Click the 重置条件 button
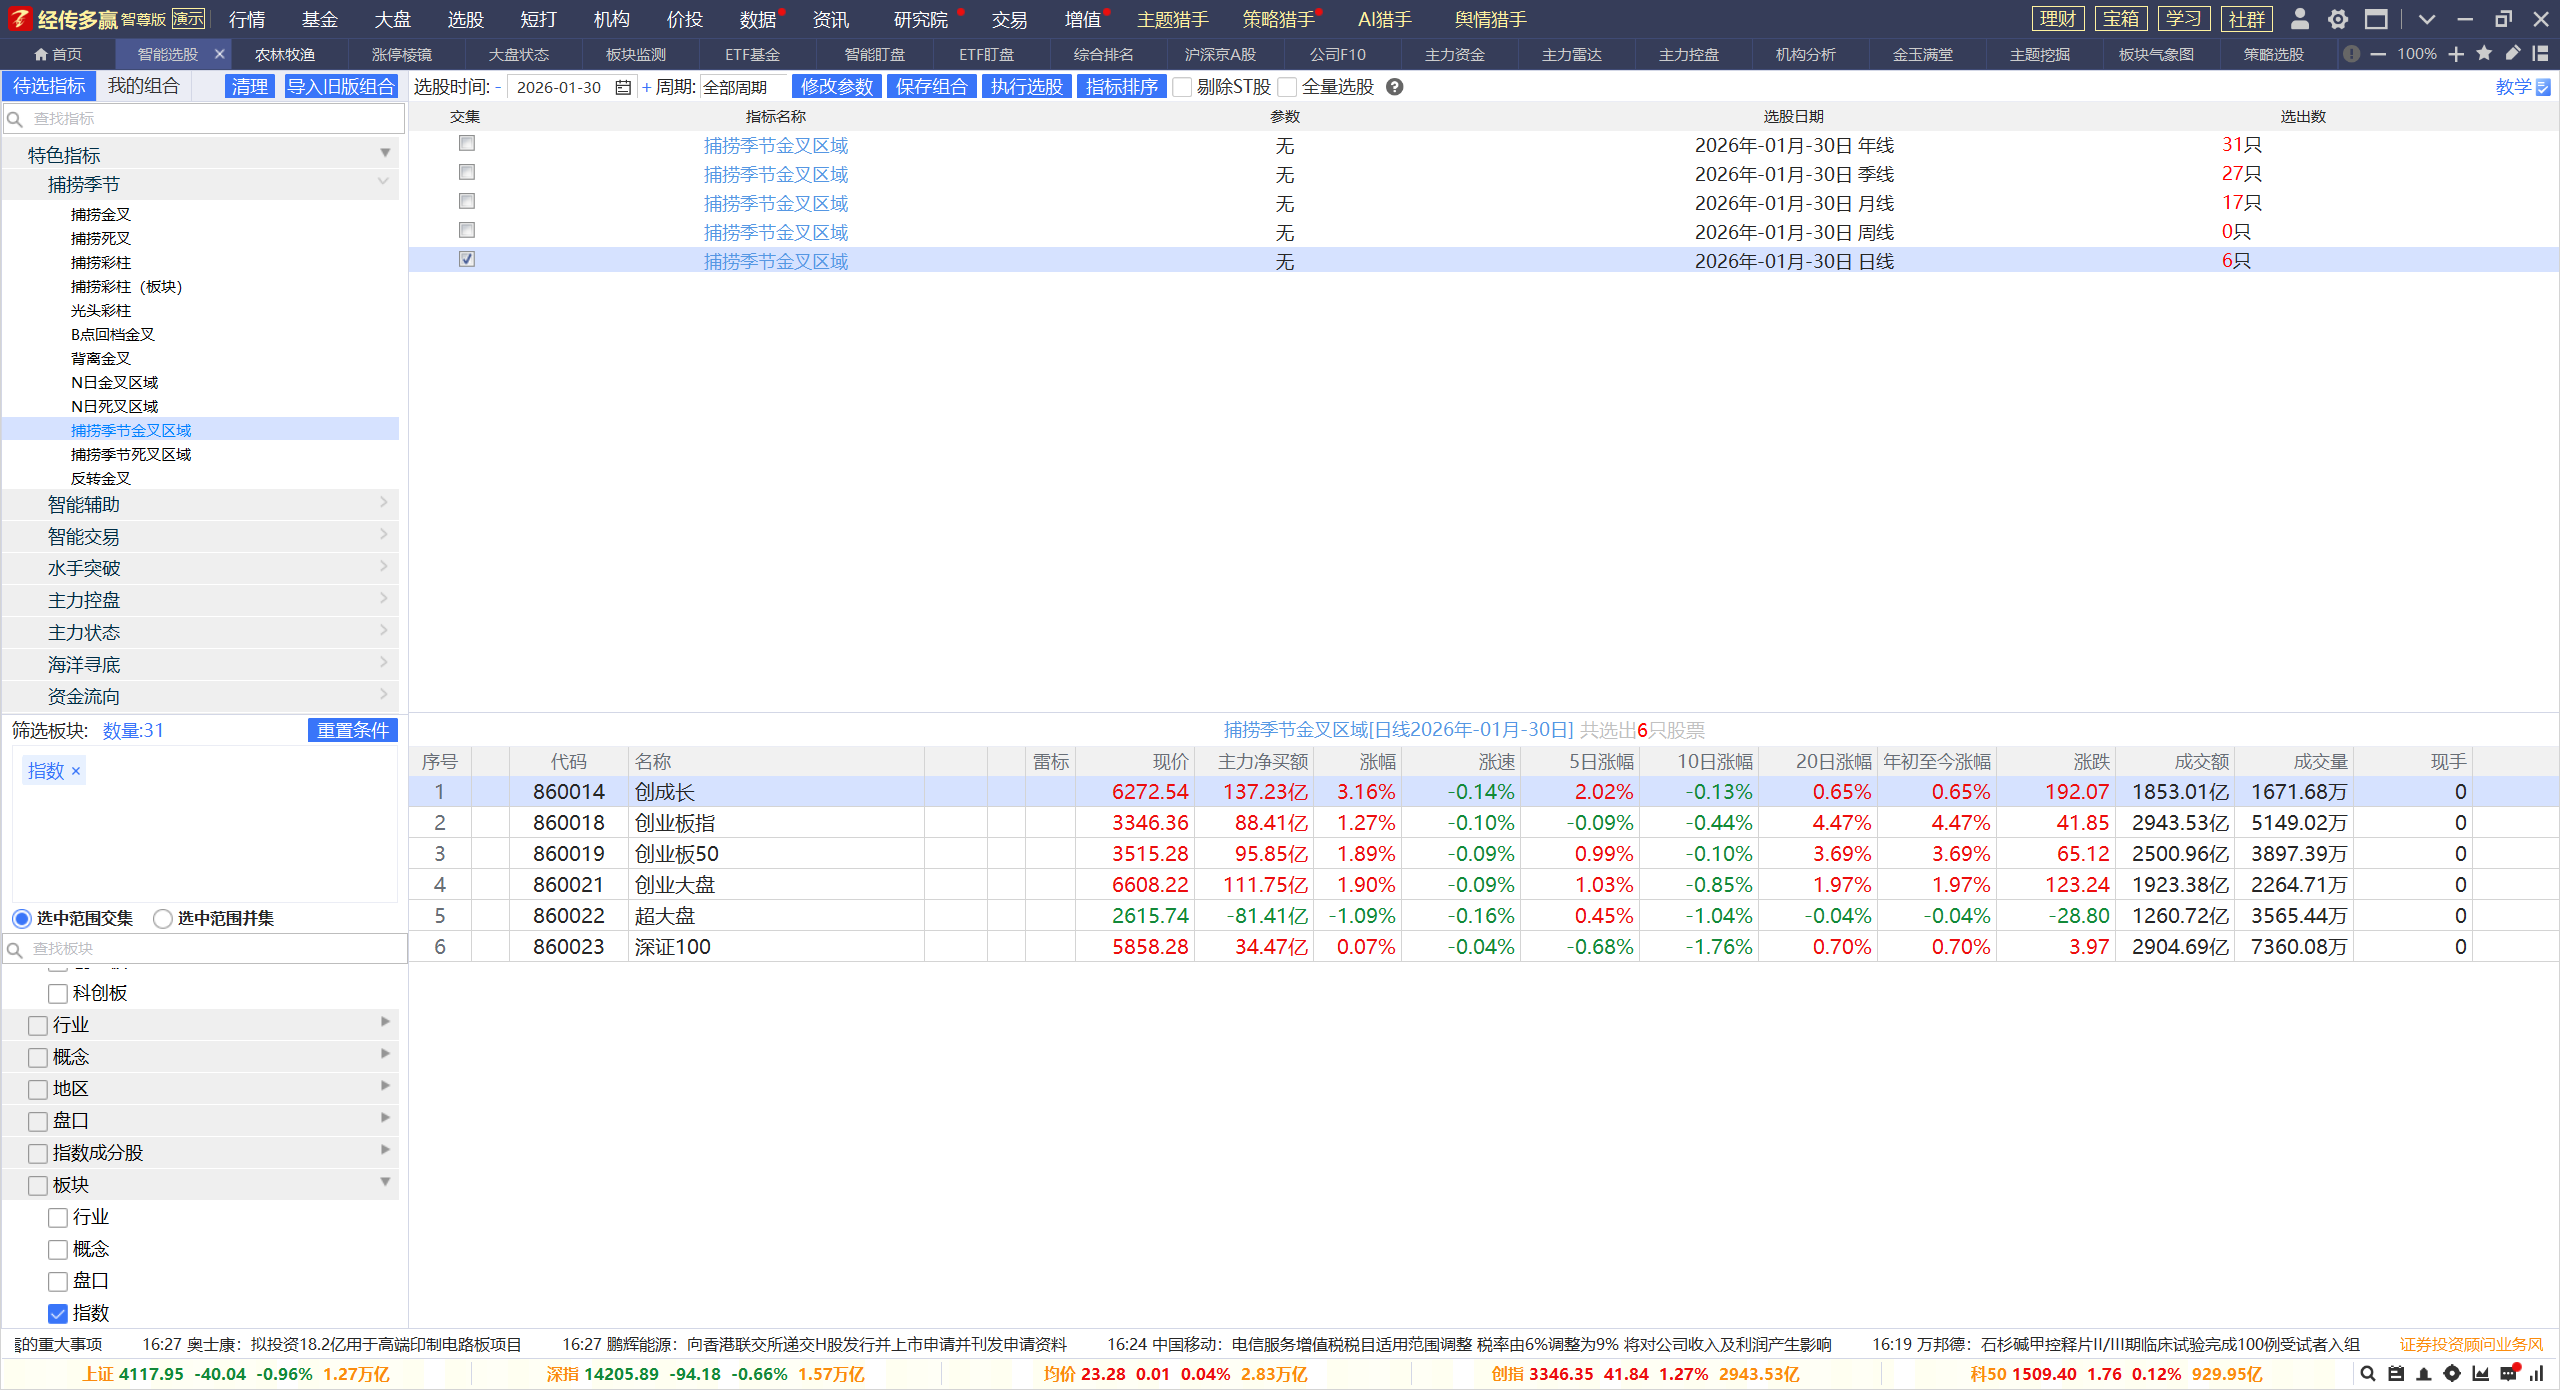Viewport: 2560px width, 1390px height. pos(352,730)
